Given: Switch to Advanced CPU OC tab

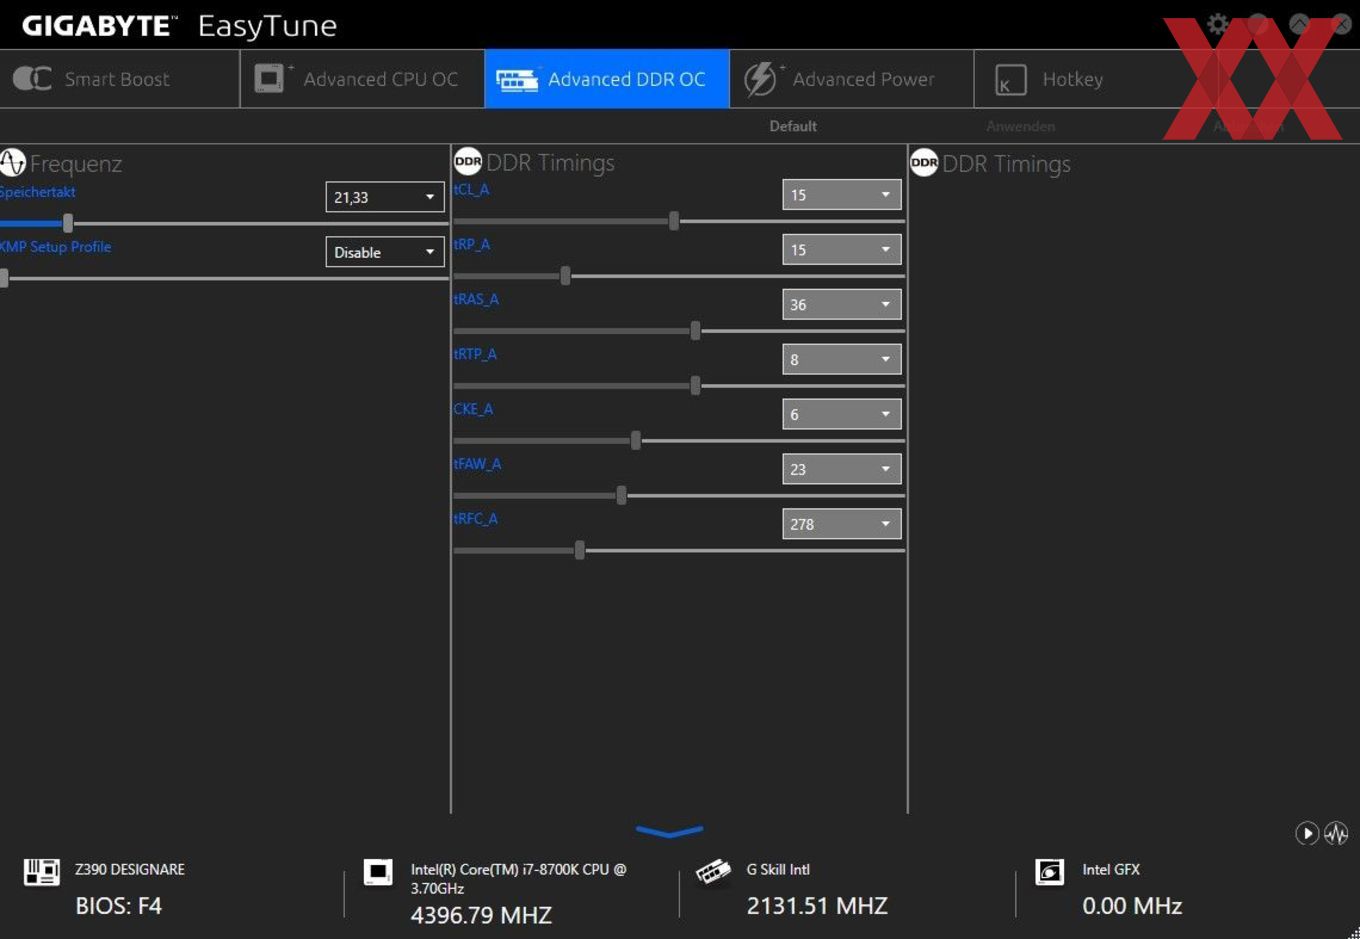Looking at the screenshot, I should tap(362, 79).
